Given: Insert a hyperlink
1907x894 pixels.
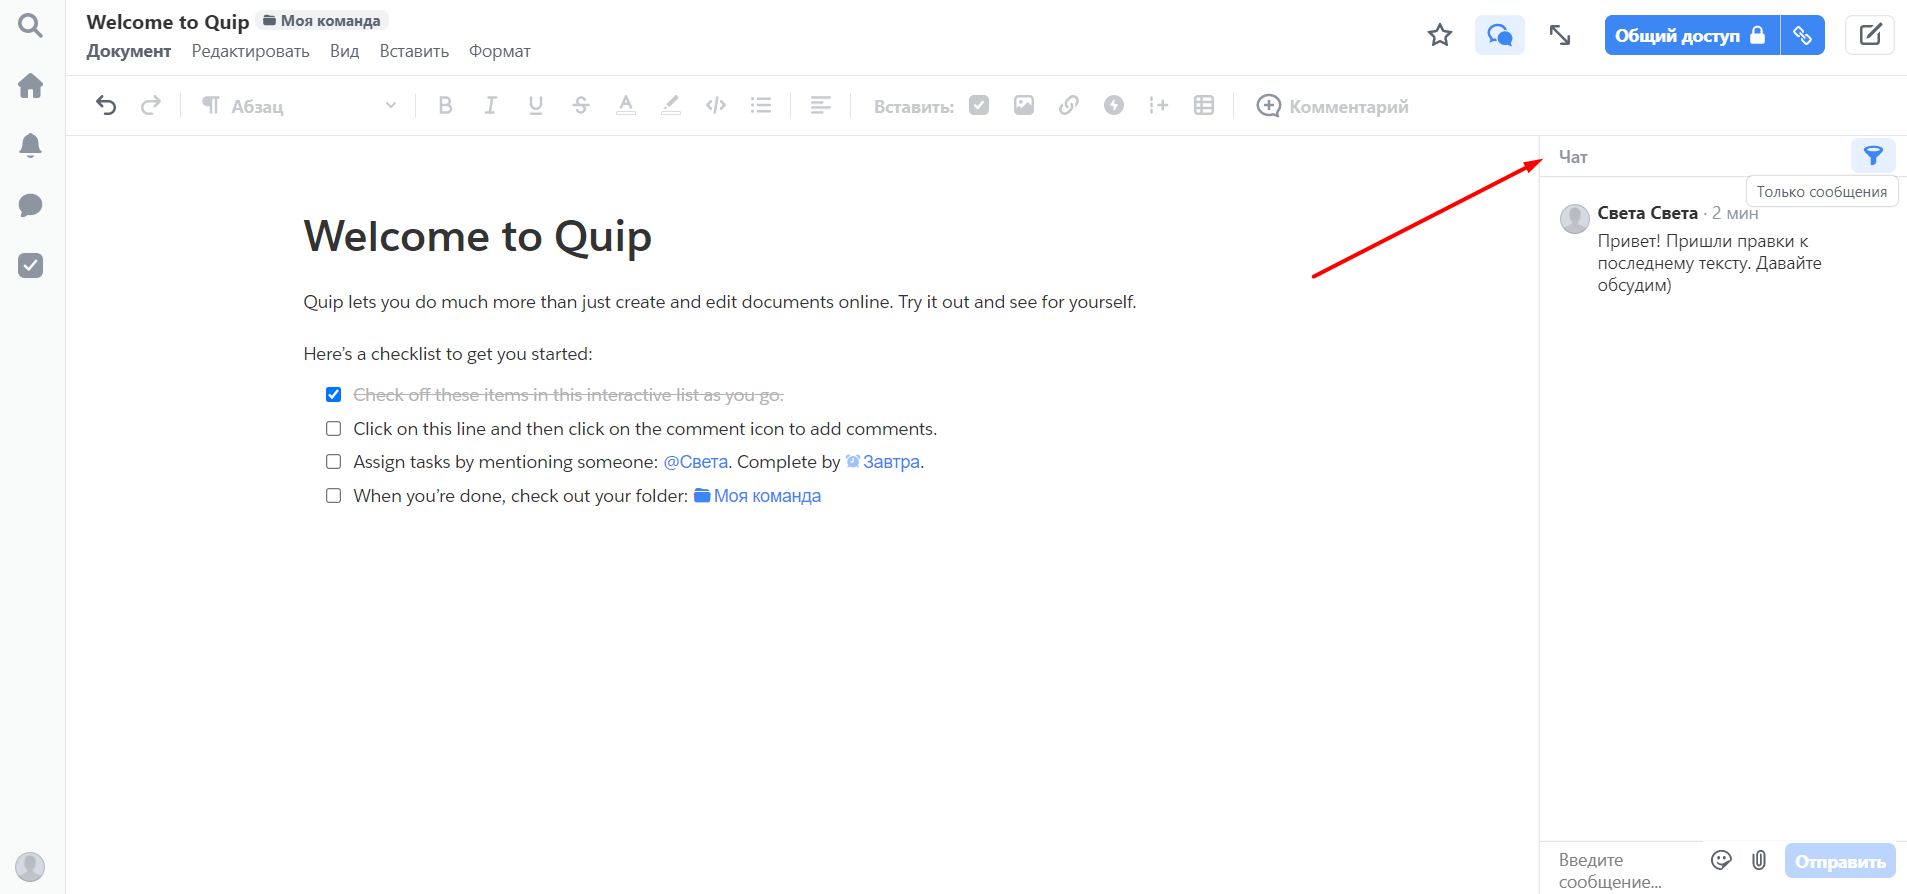Looking at the screenshot, I should tap(1069, 105).
